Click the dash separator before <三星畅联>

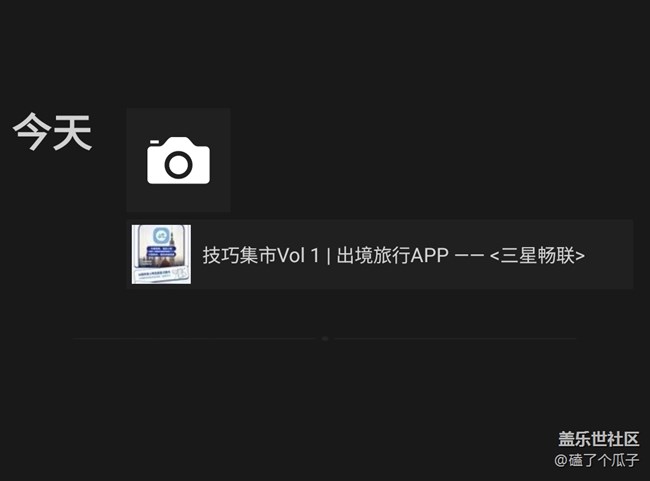tap(469, 255)
